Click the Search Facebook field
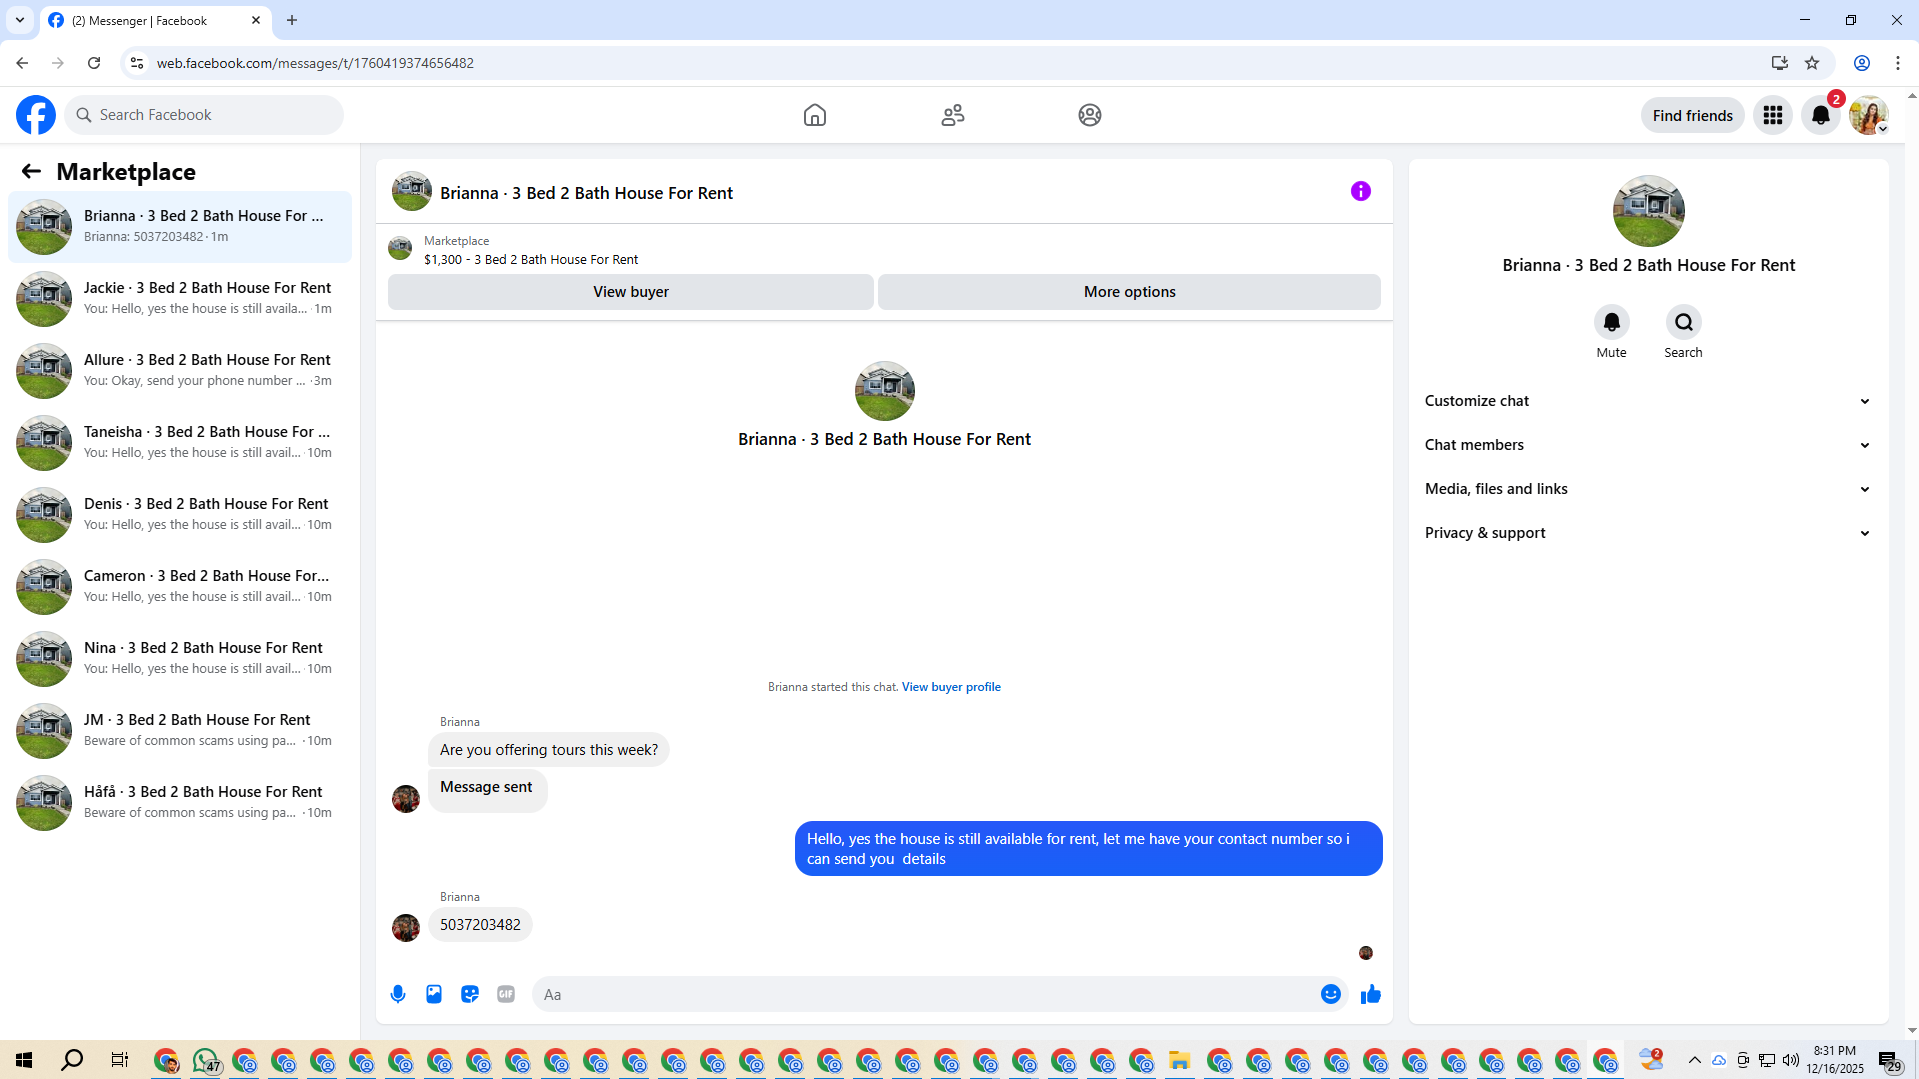The width and height of the screenshot is (1919, 1079). tap(205, 115)
